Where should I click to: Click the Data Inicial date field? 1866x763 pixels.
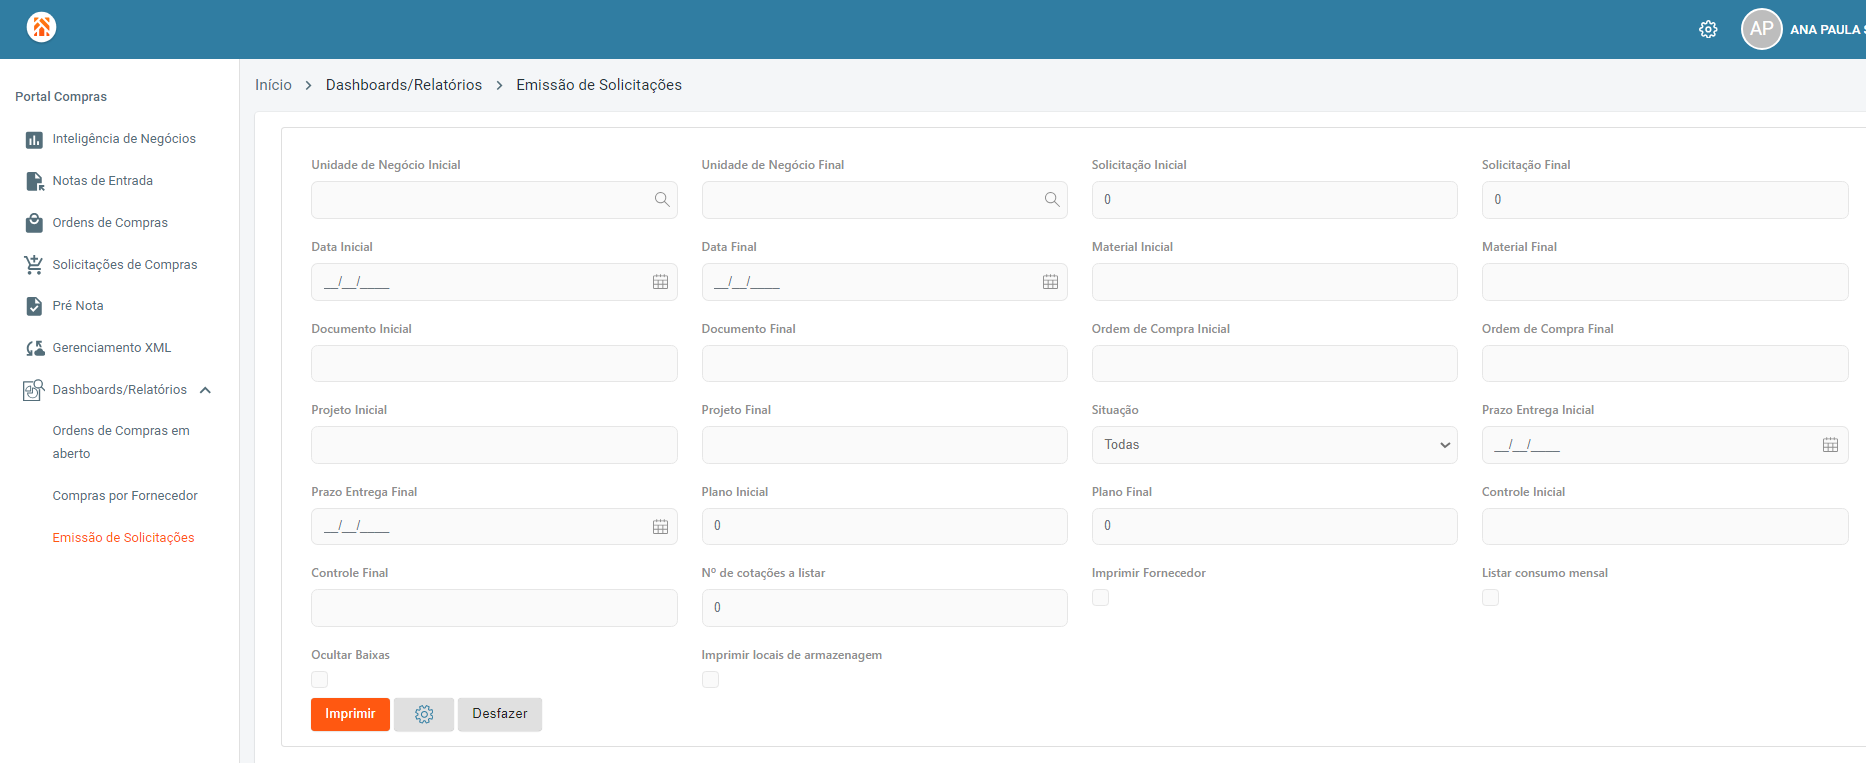(x=494, y=282)
